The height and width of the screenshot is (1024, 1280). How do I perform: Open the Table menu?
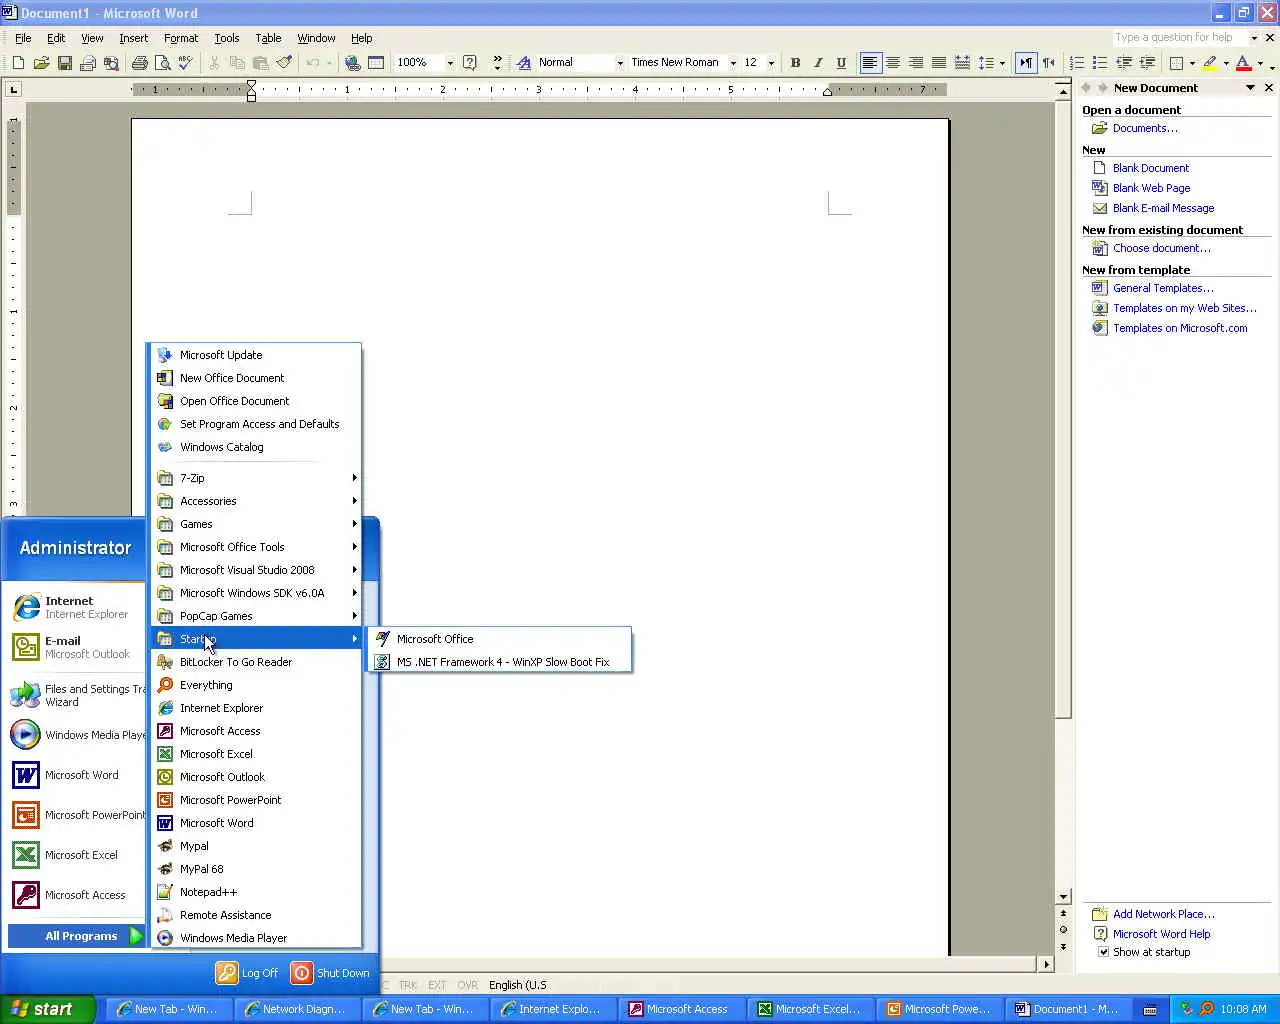click(268, 38)
